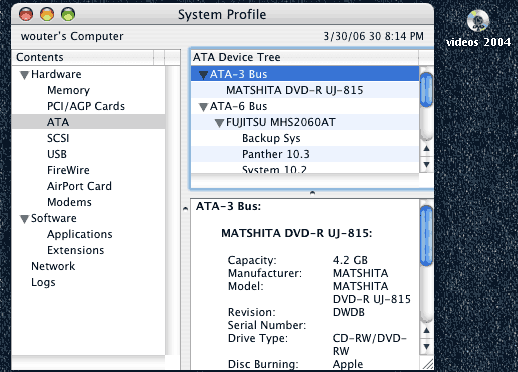The height and width of the screenshot is (372, 518).
Task: Click the details pane scrollbar thumb
Action: pyautogui.click(x=426, y=236)
